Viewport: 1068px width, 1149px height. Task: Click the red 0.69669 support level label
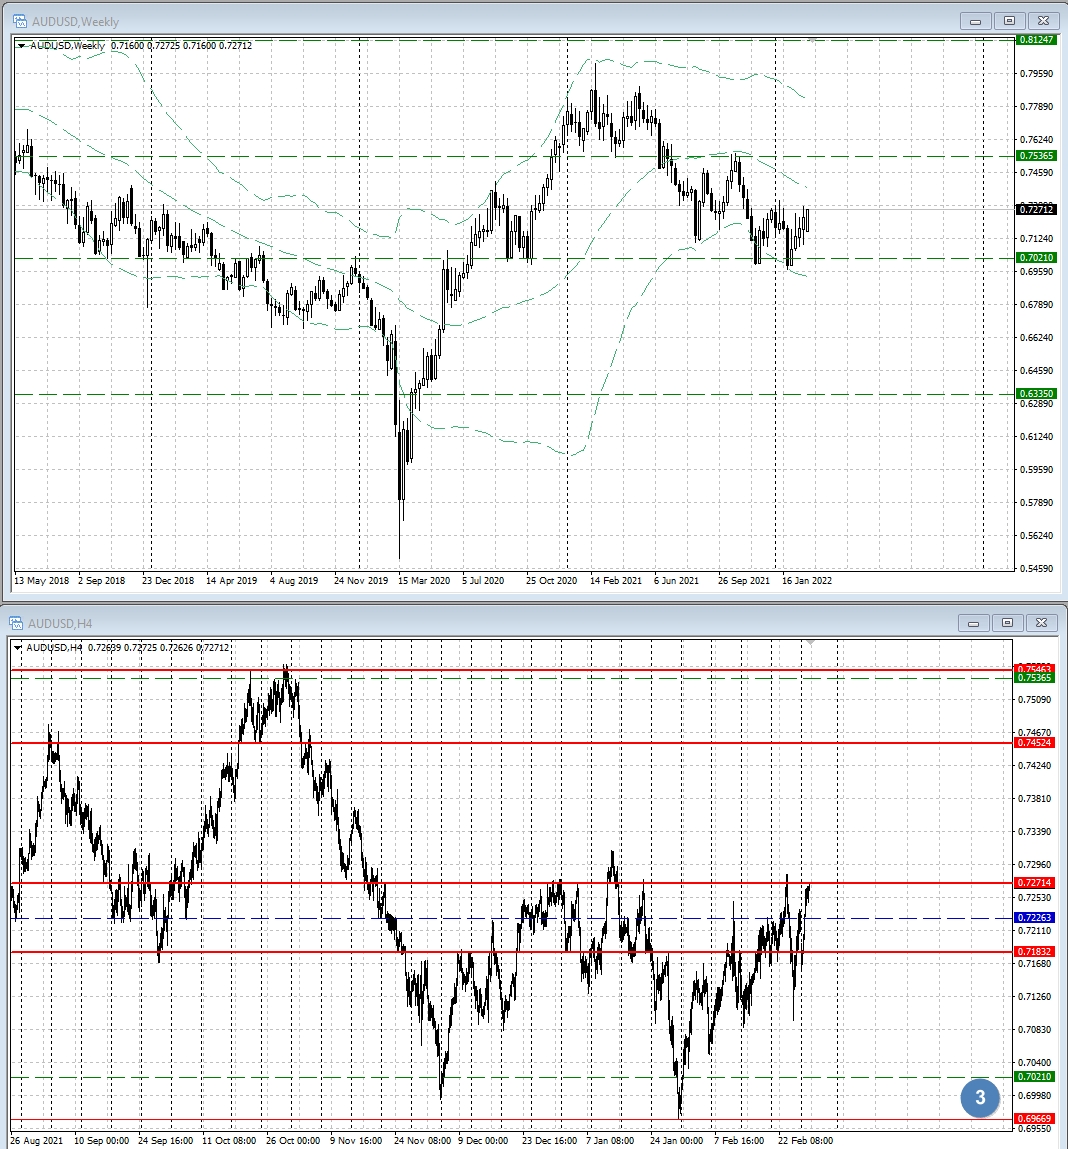[x=1034, y=1119]
